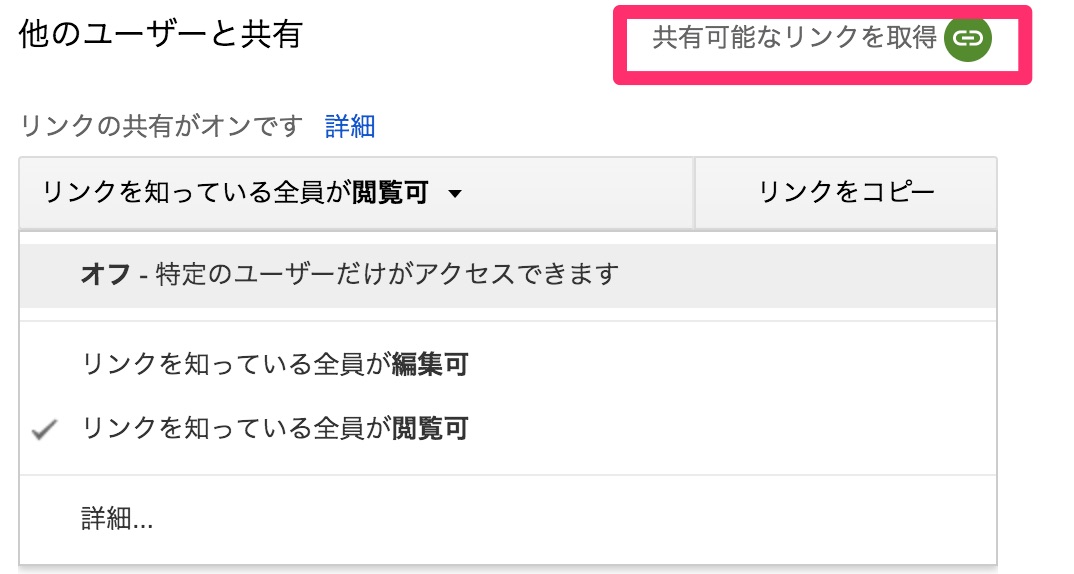
Task: Click the コピー word on the copy button
Action: coord(895,193)
